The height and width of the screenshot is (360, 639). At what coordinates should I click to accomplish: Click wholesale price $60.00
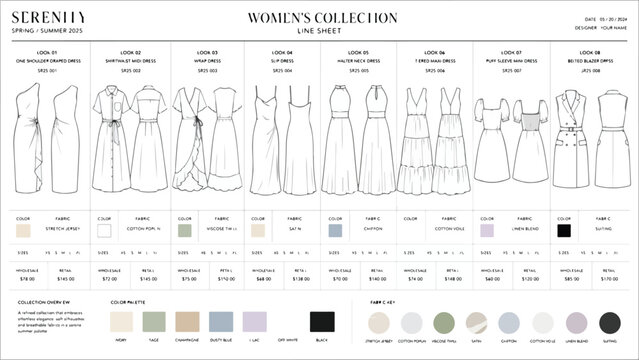(492, 279)
